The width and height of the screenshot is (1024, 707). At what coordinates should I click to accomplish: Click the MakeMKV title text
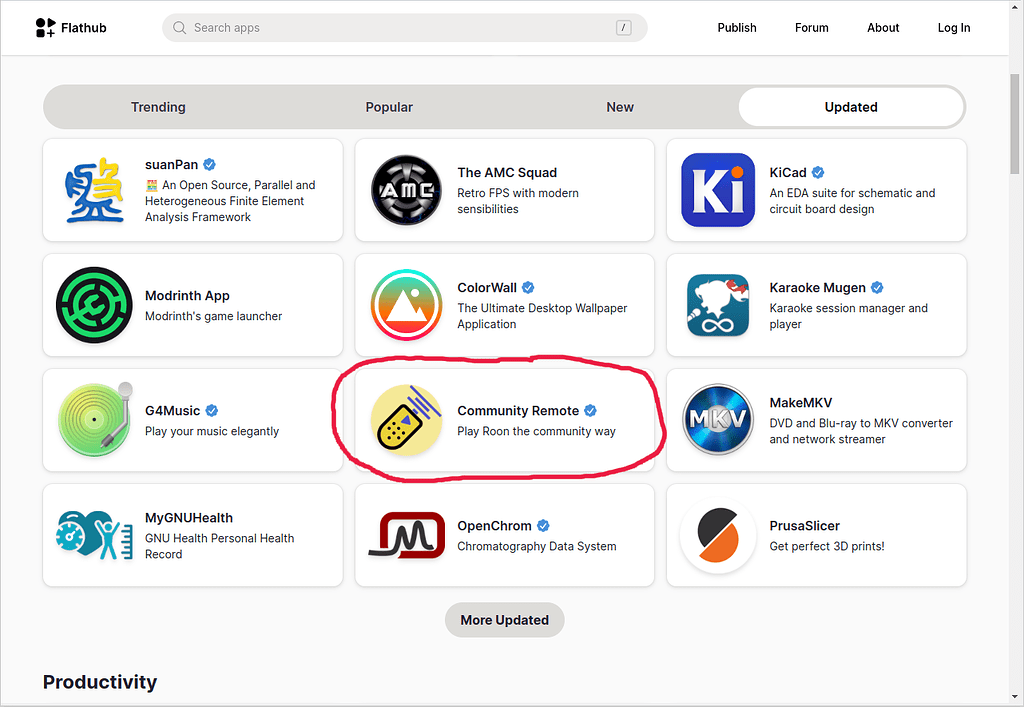(801, 403)
